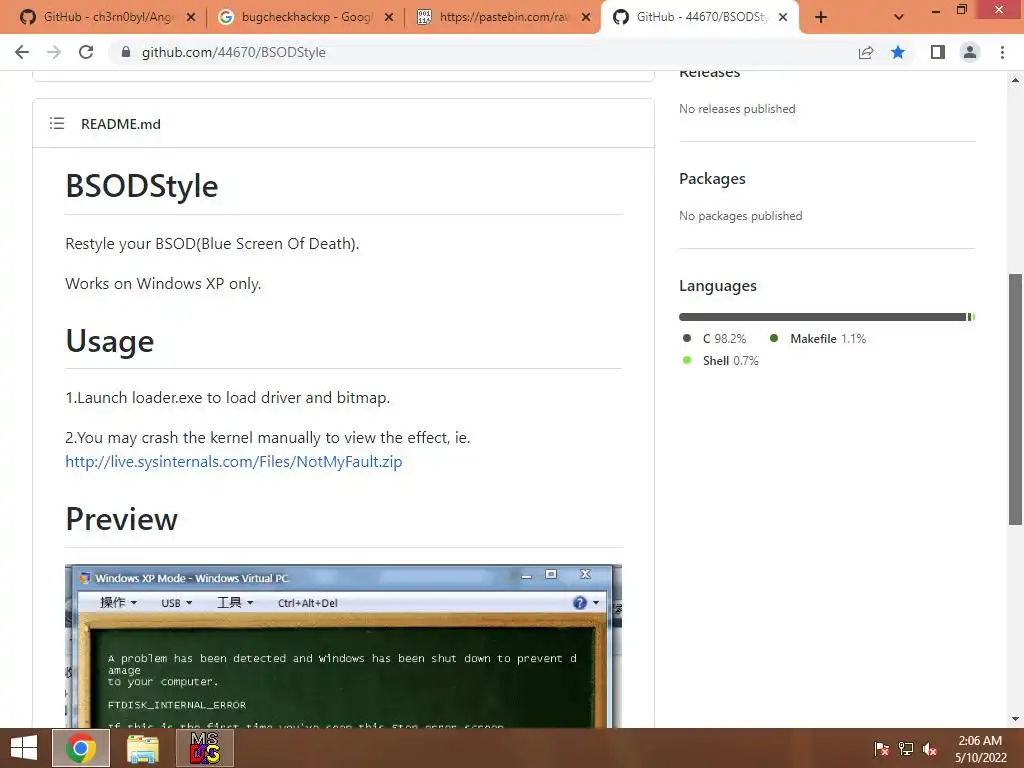Open network status tray icon
Viewport: 1024px width, 768px height.
click(906, 748)
